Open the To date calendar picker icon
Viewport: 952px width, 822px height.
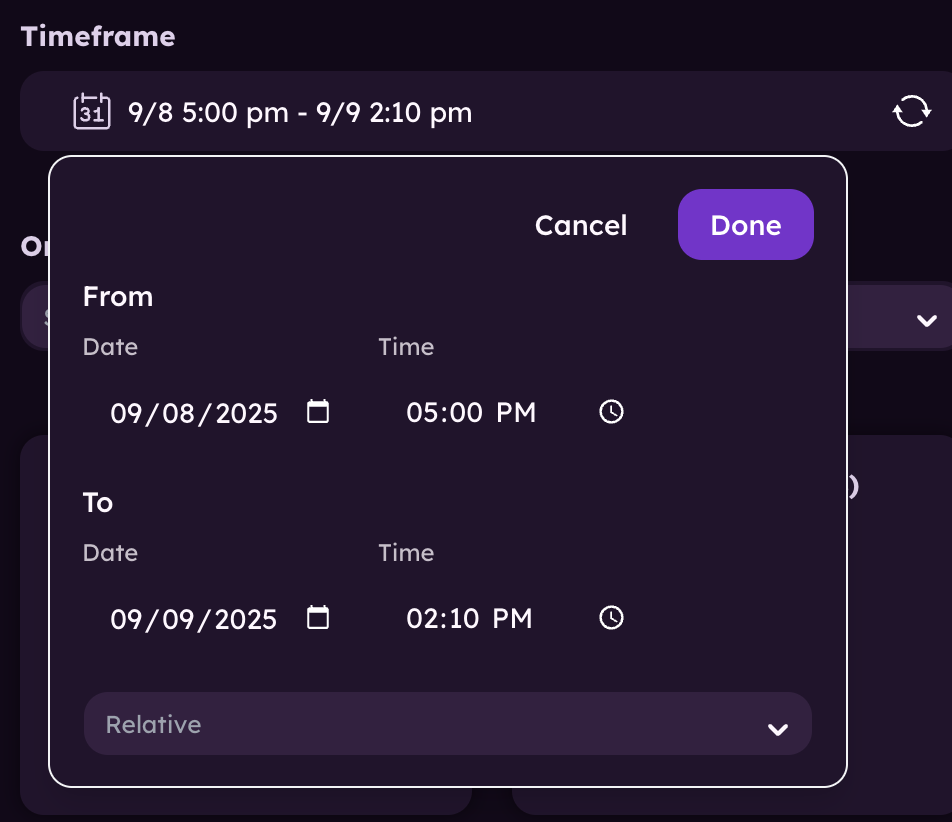(x=318, y=618)
